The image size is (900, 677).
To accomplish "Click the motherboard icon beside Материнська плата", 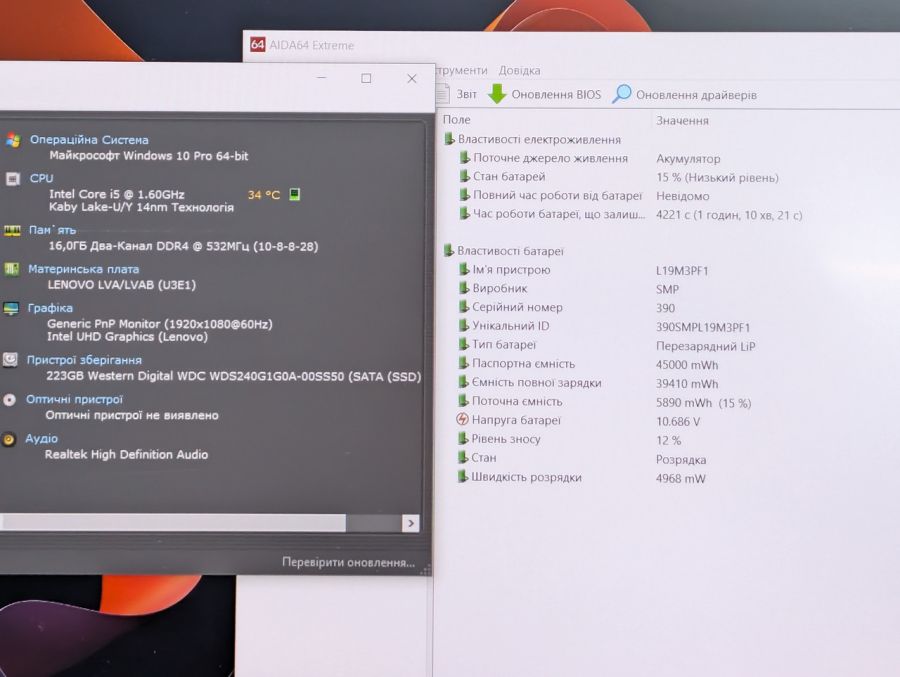I will point(11,269).
